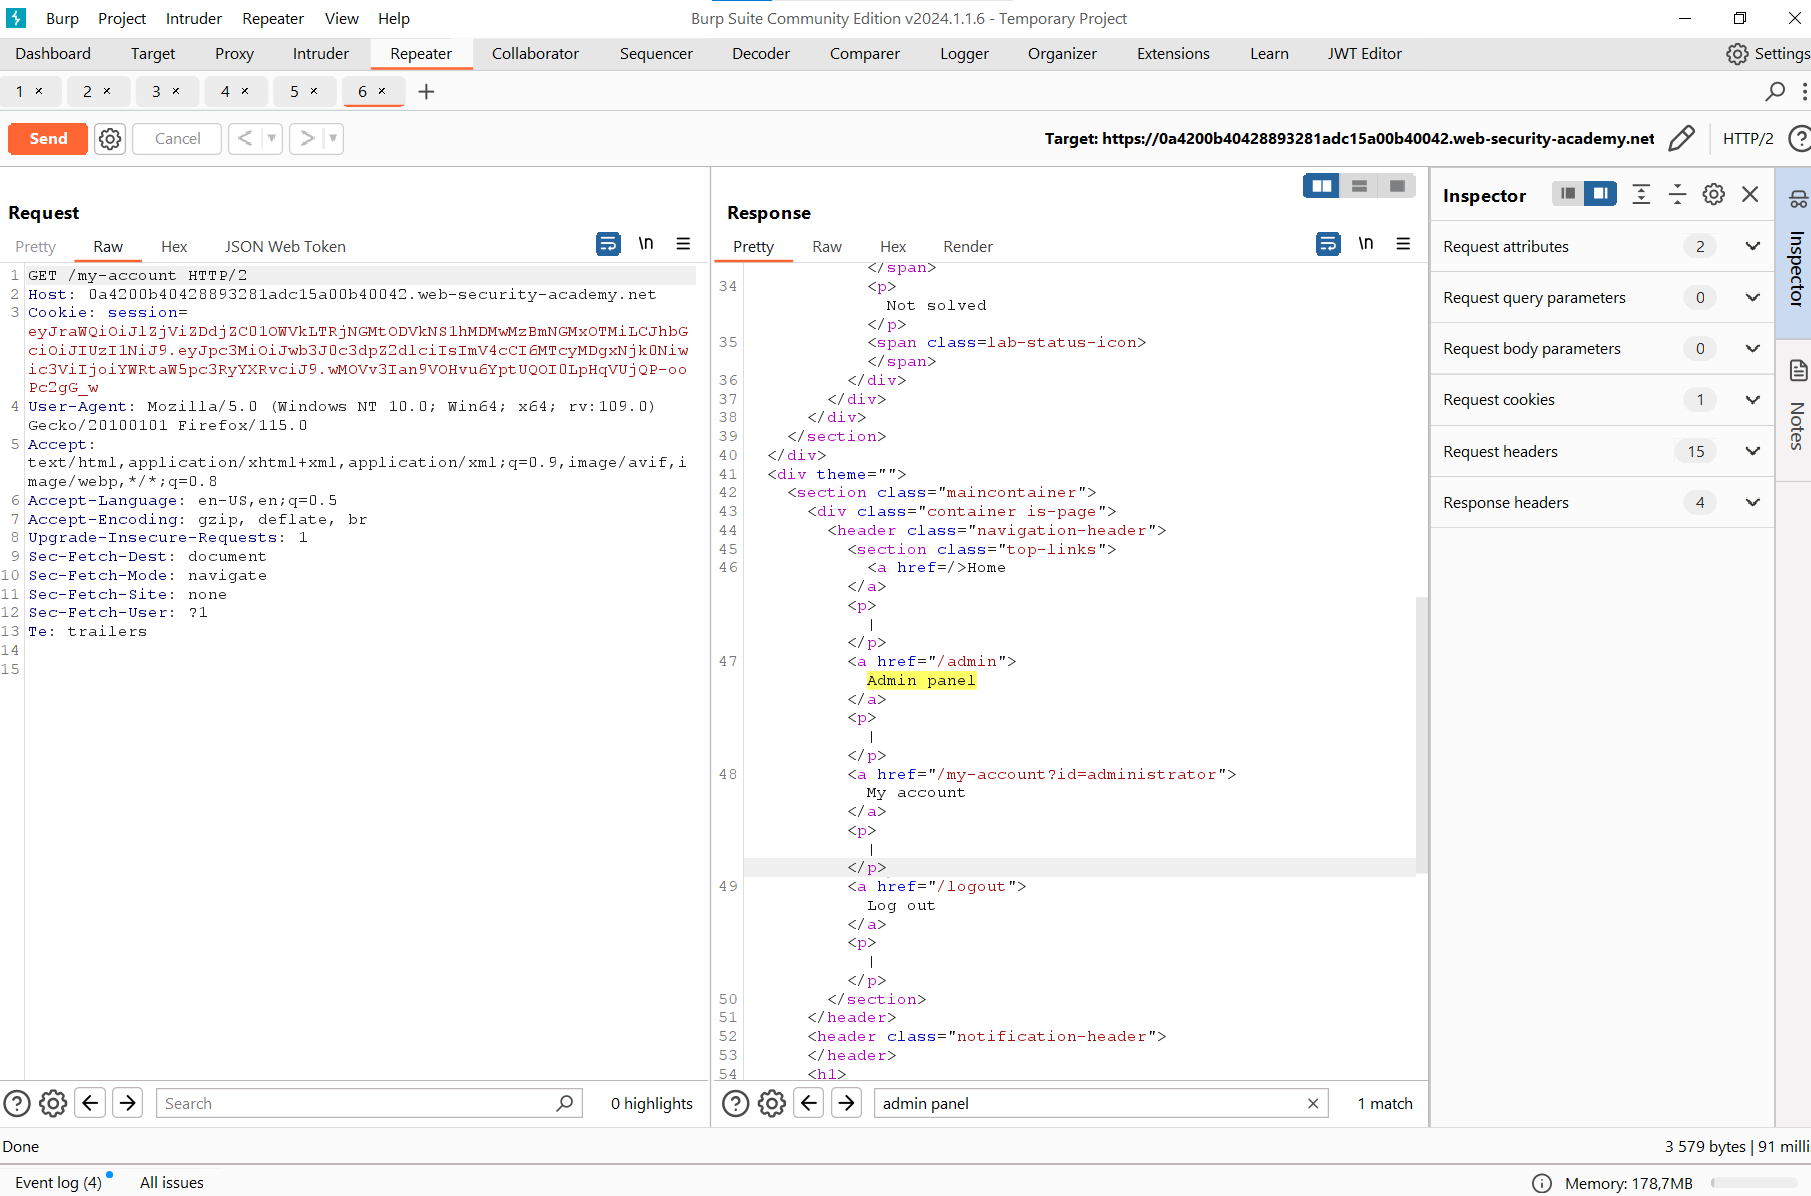
Task: Jump to previous Request search match
Action: tap(90, 1103)
